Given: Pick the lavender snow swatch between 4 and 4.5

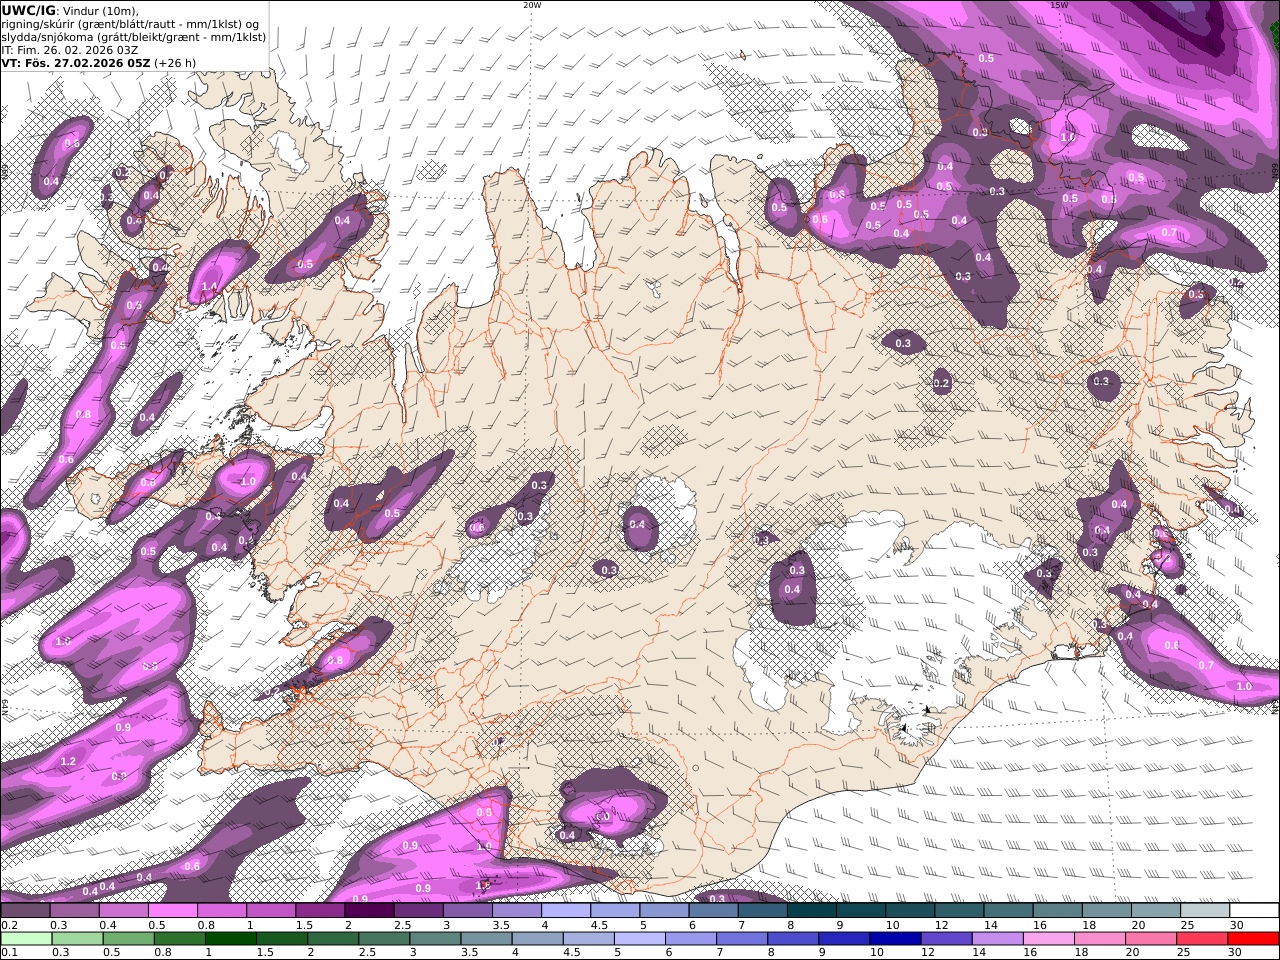Looking at the screenshot, I should point(566,911).
